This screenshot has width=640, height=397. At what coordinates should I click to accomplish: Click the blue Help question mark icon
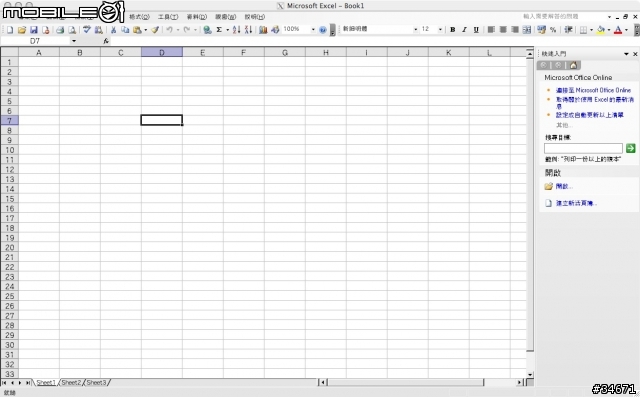[322, 30]
